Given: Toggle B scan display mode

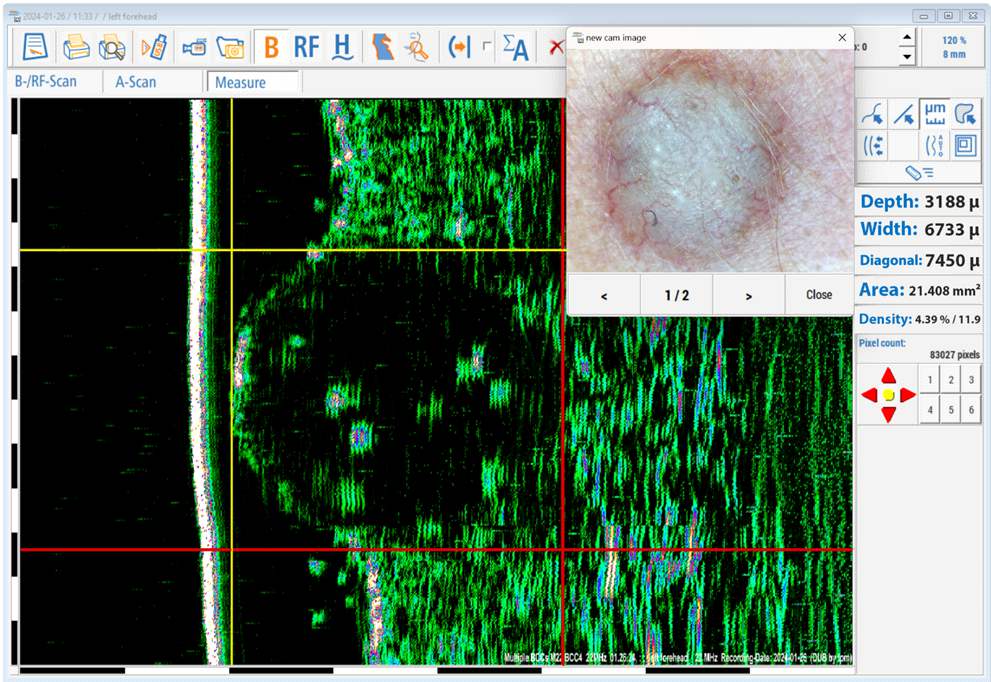Looking at the screenshot, I should pyautogui.click(x=270, y=47).
